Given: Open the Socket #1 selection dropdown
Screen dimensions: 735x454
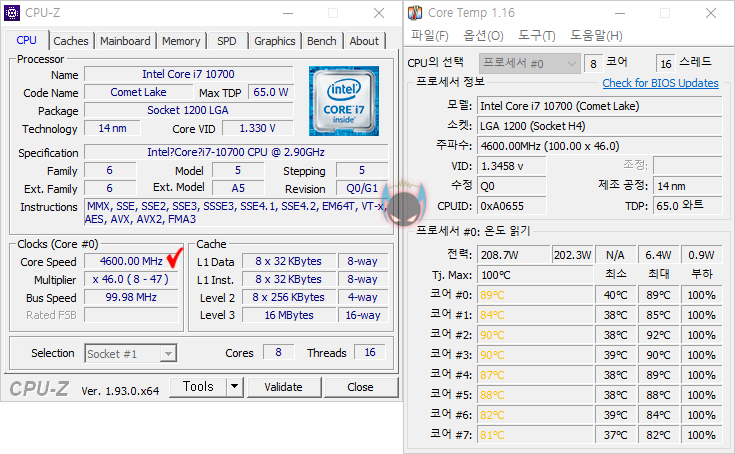Looking at the screenshot, I should [131, 353].
